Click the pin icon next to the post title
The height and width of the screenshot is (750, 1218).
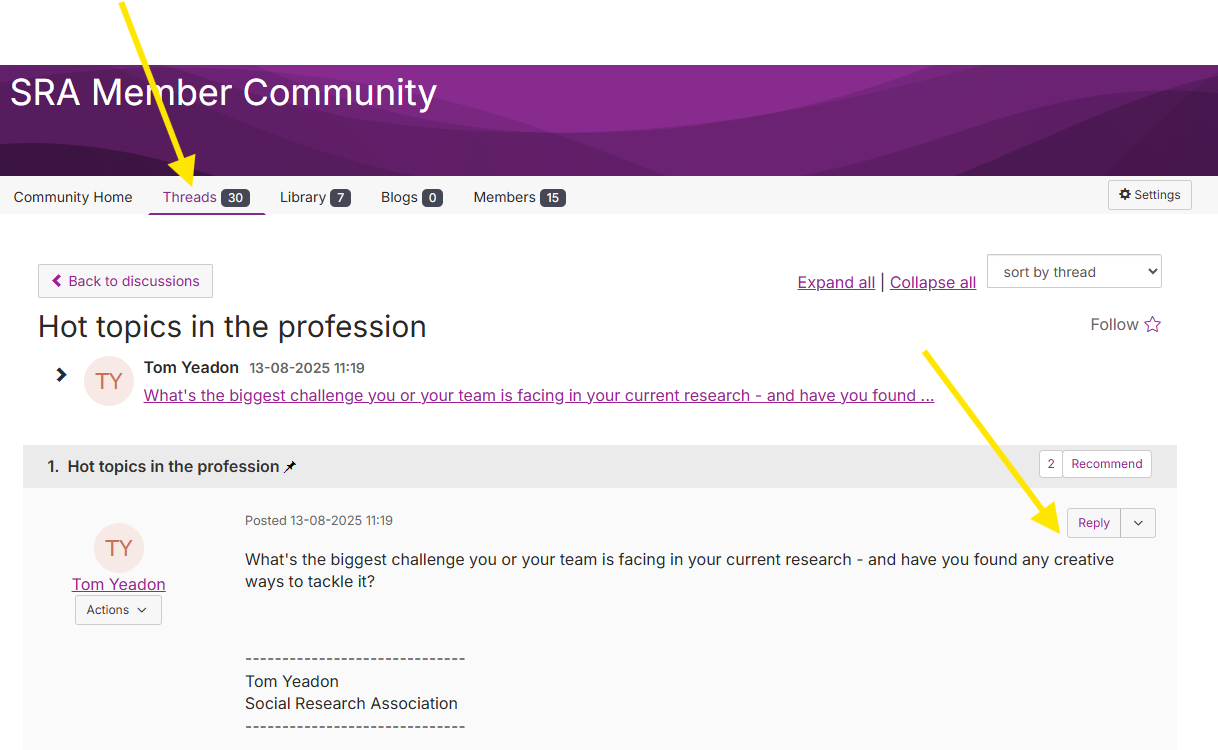(x=290, y=467)
